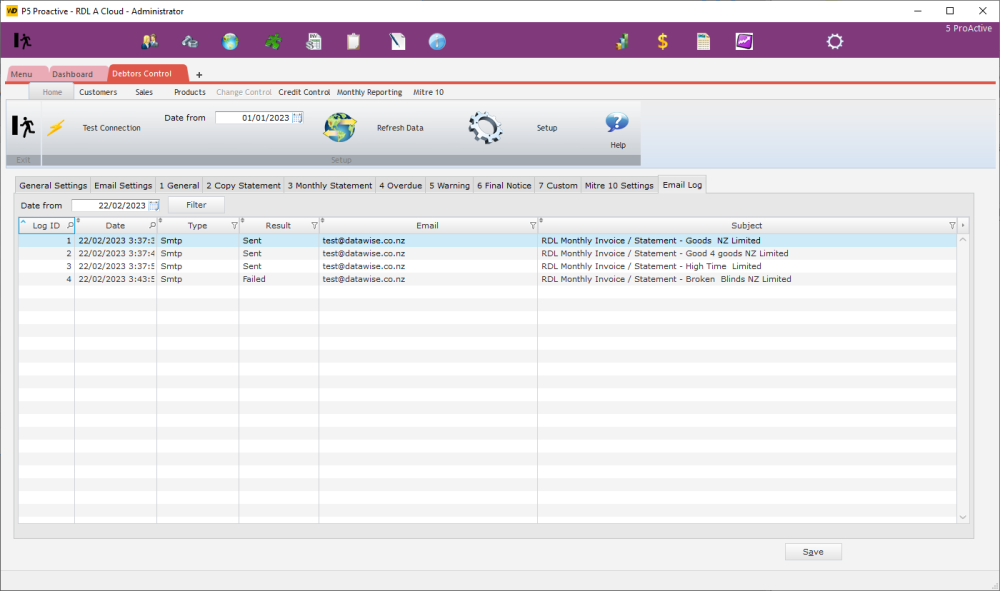Click the blue info circle icon
The image size is (1000, 591).
pyautogui.click(x=437, y=42)
